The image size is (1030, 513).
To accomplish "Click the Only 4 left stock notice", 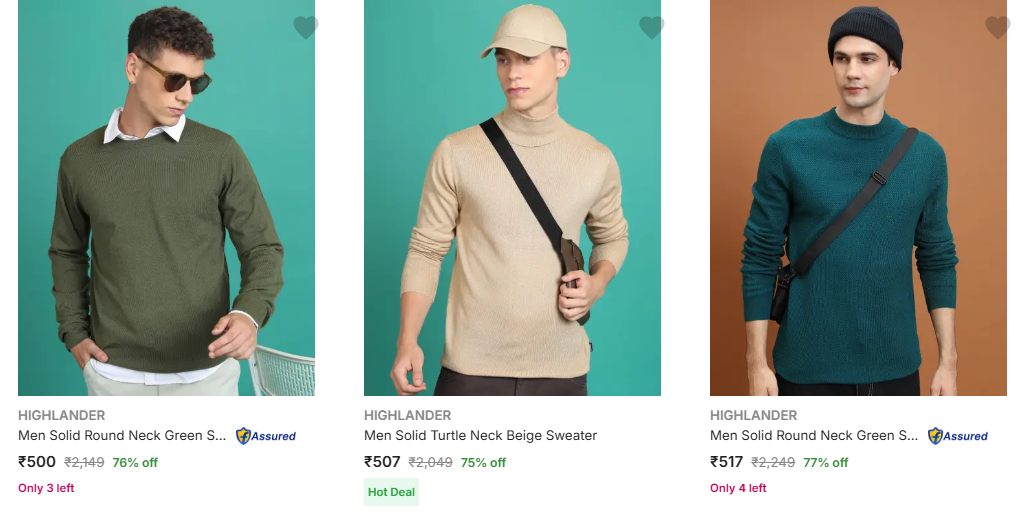I will [x=738, y=488].
